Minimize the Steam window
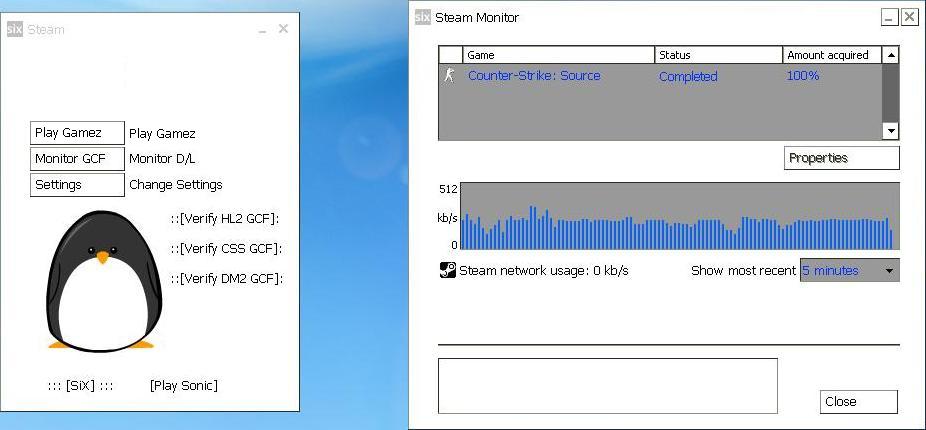This screenshot has height=430, width=926. 263,30
